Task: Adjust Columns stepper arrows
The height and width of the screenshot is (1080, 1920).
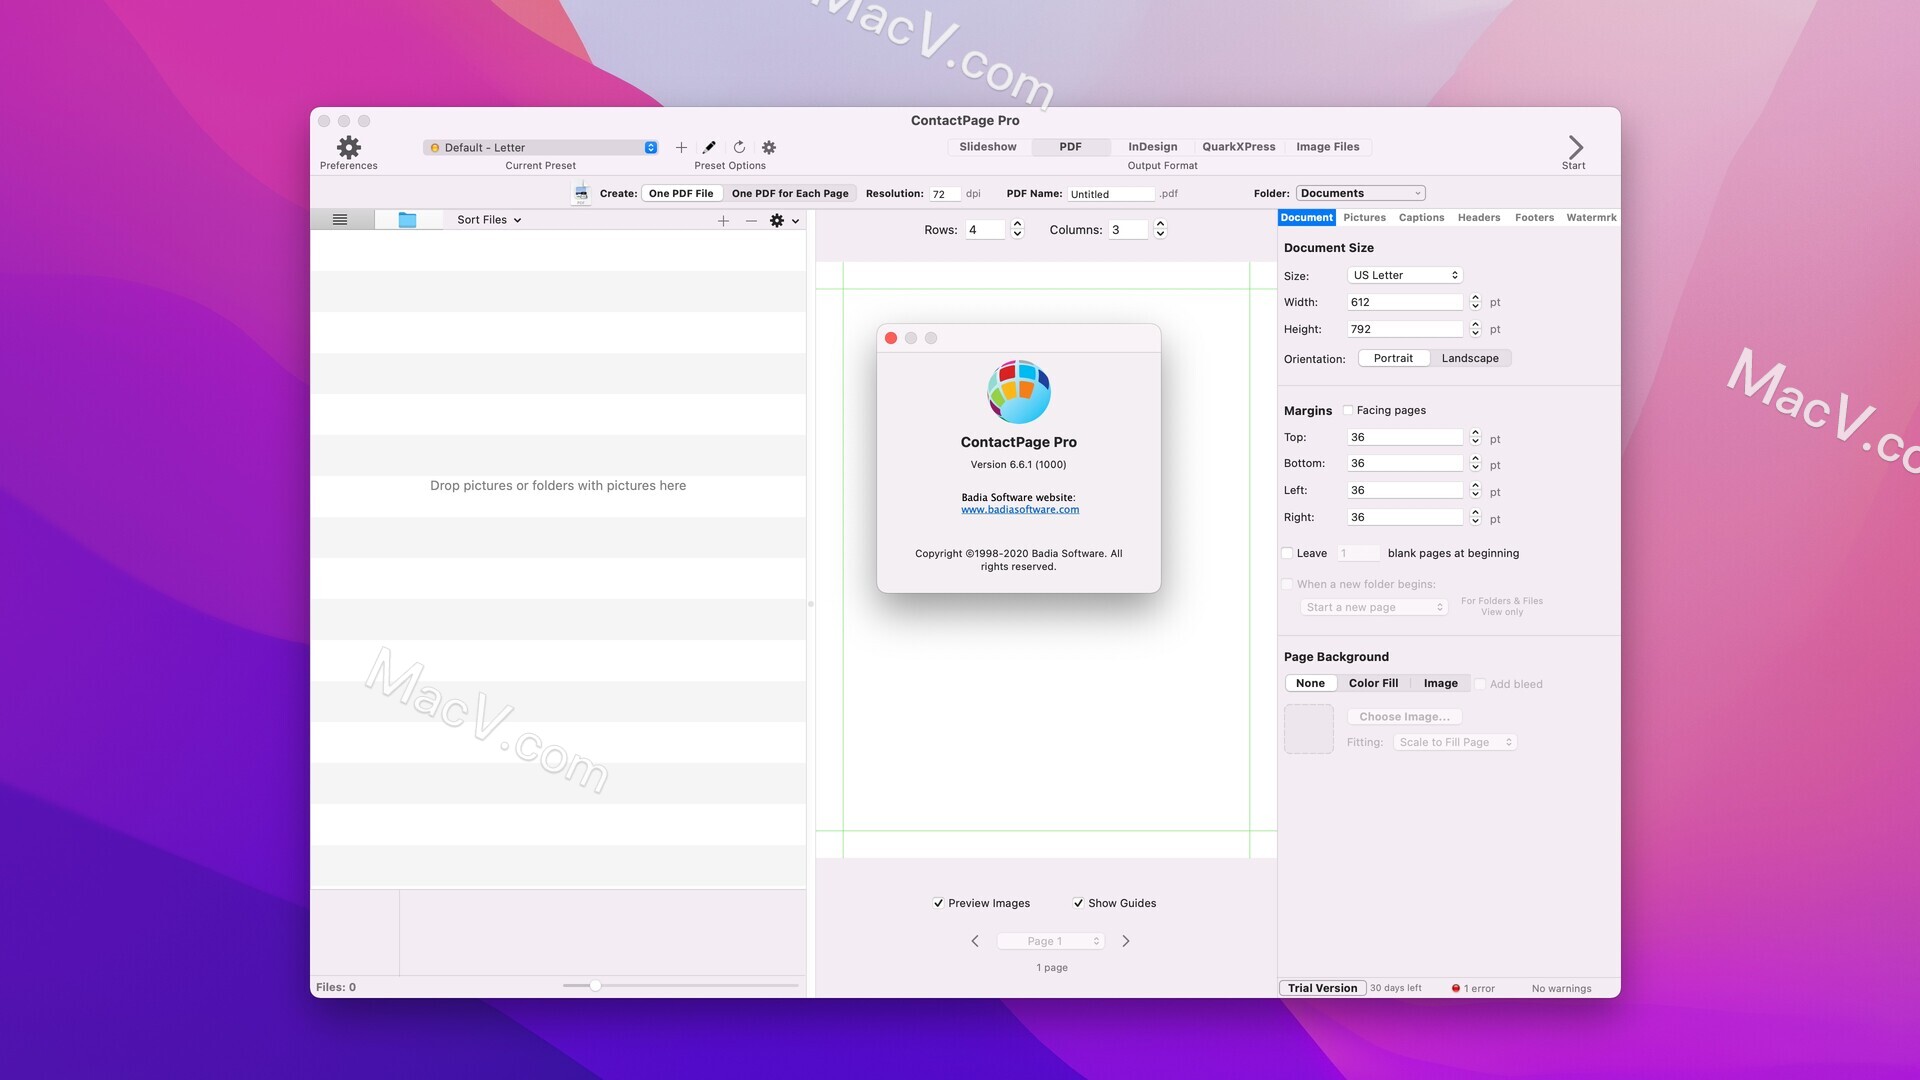Action: (x=1160, y=229)
